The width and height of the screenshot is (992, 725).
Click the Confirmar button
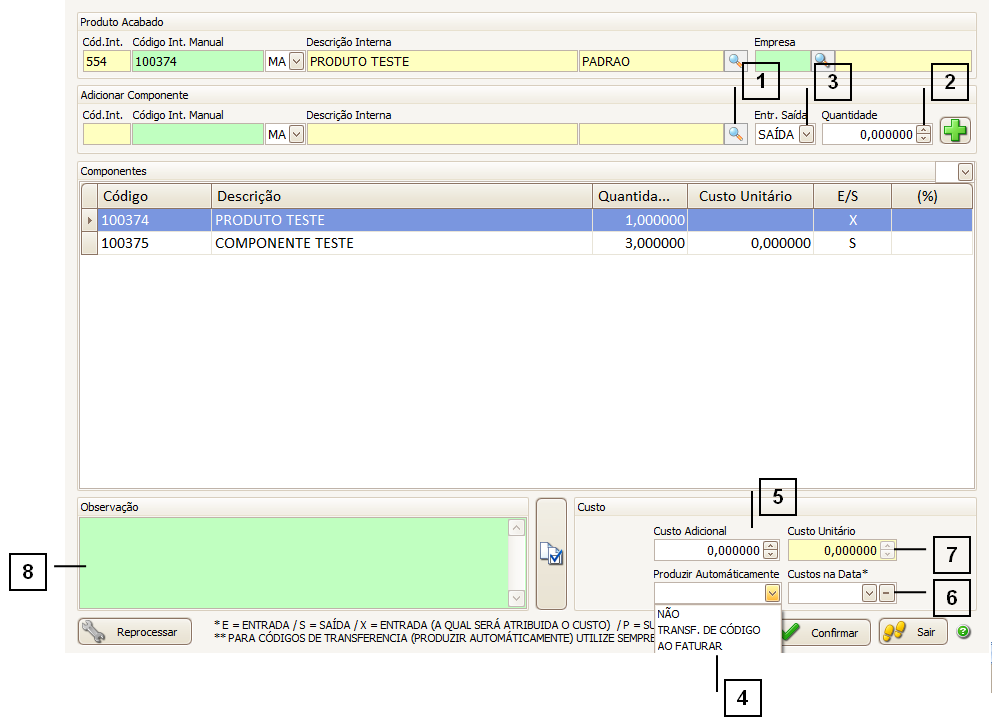point(825,632)
